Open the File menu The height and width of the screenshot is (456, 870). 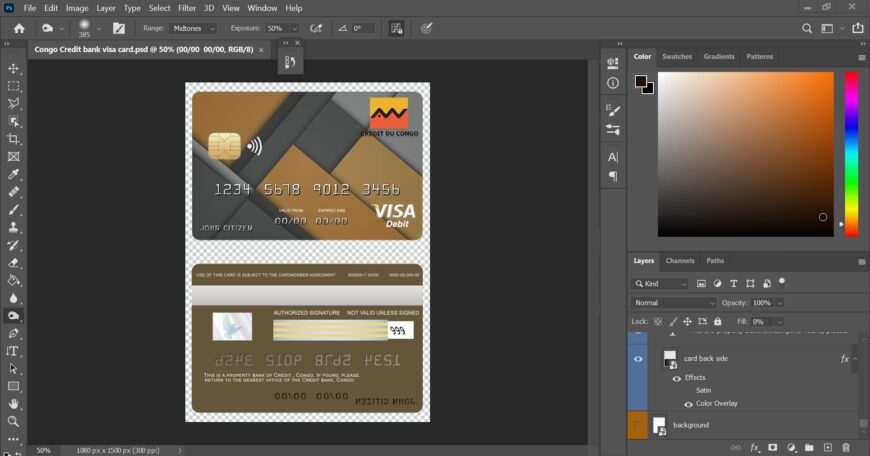(29, 8)
